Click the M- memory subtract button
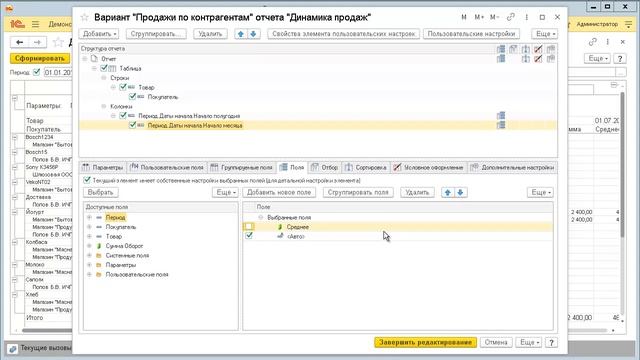 coord(494,18)
